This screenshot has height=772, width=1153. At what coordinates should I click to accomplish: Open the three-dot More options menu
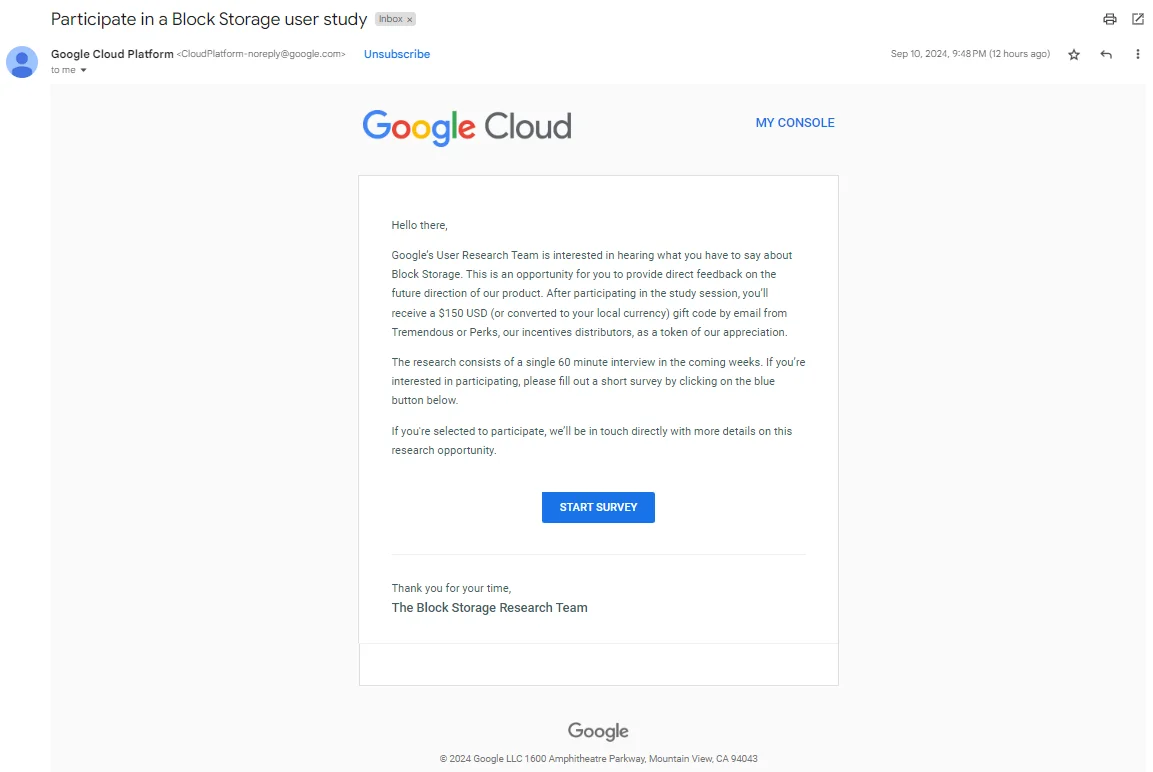[x=1138, y=54]
